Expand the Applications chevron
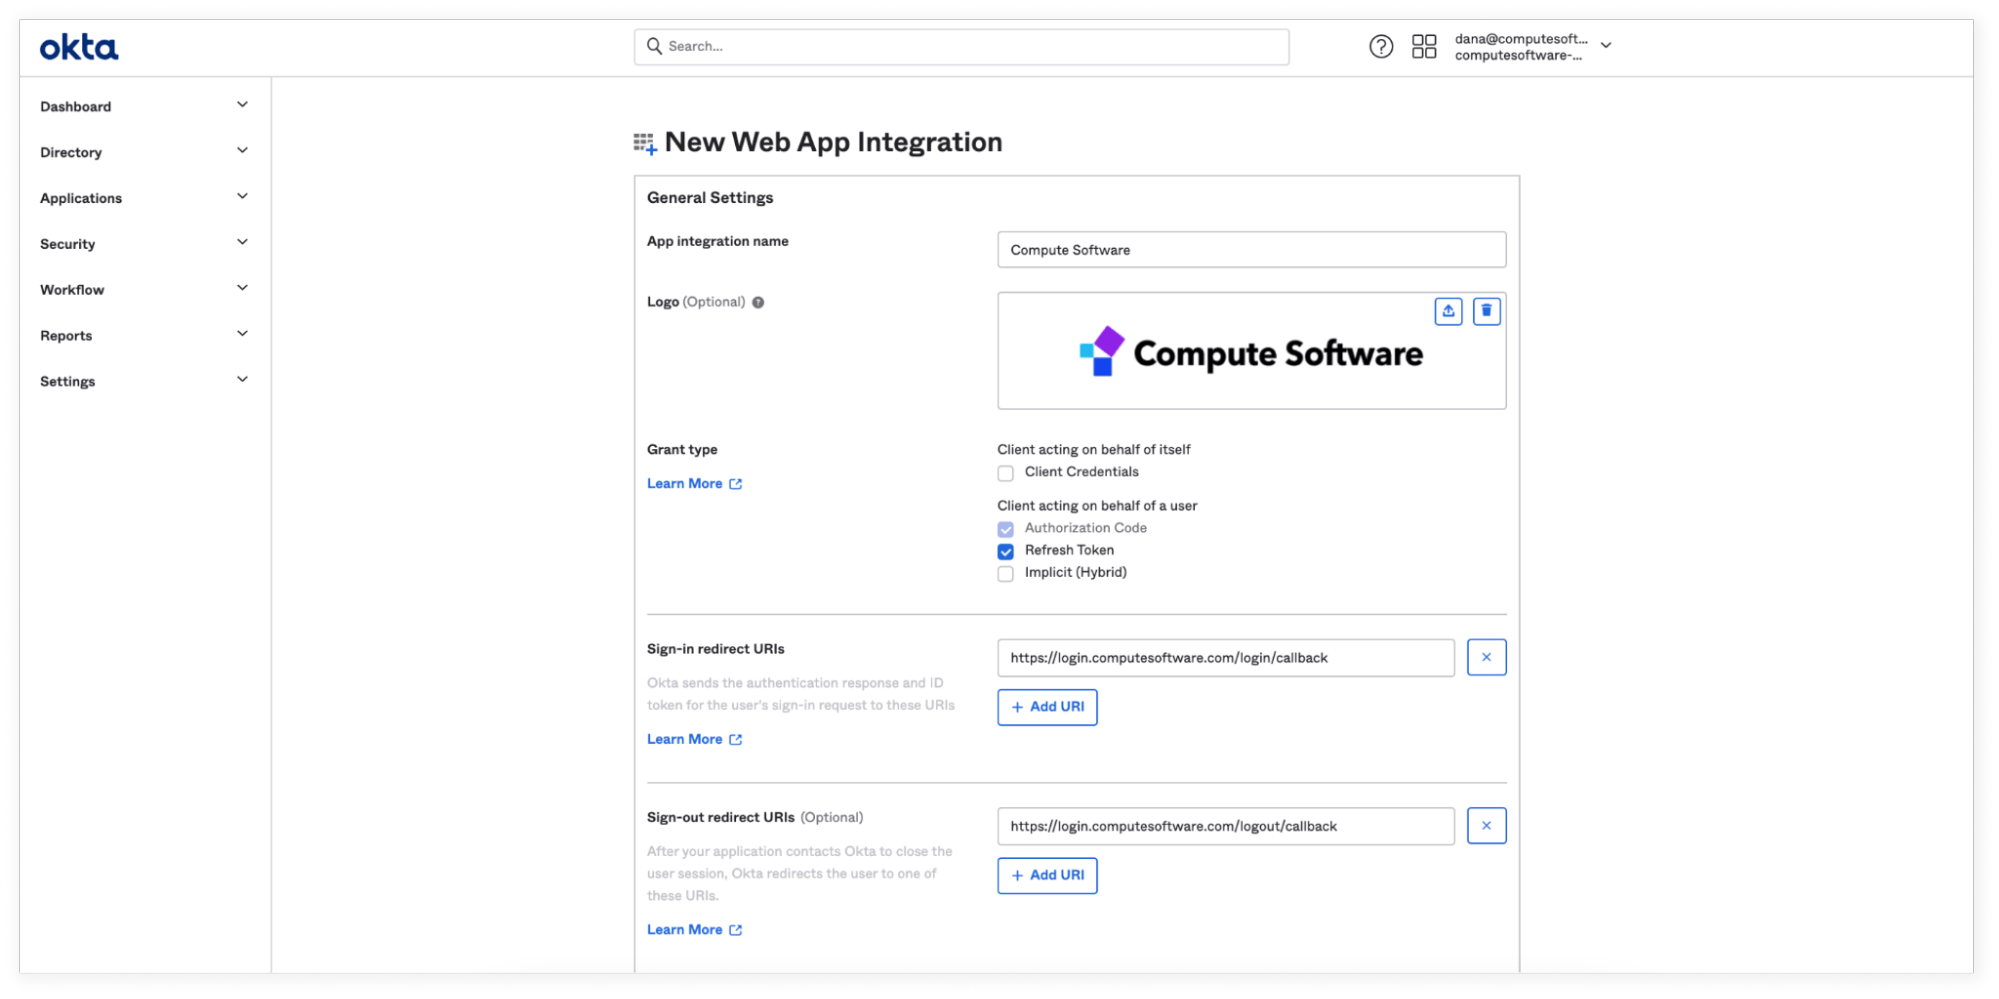This screenshot has width=1999, height=999. (242, 197)
